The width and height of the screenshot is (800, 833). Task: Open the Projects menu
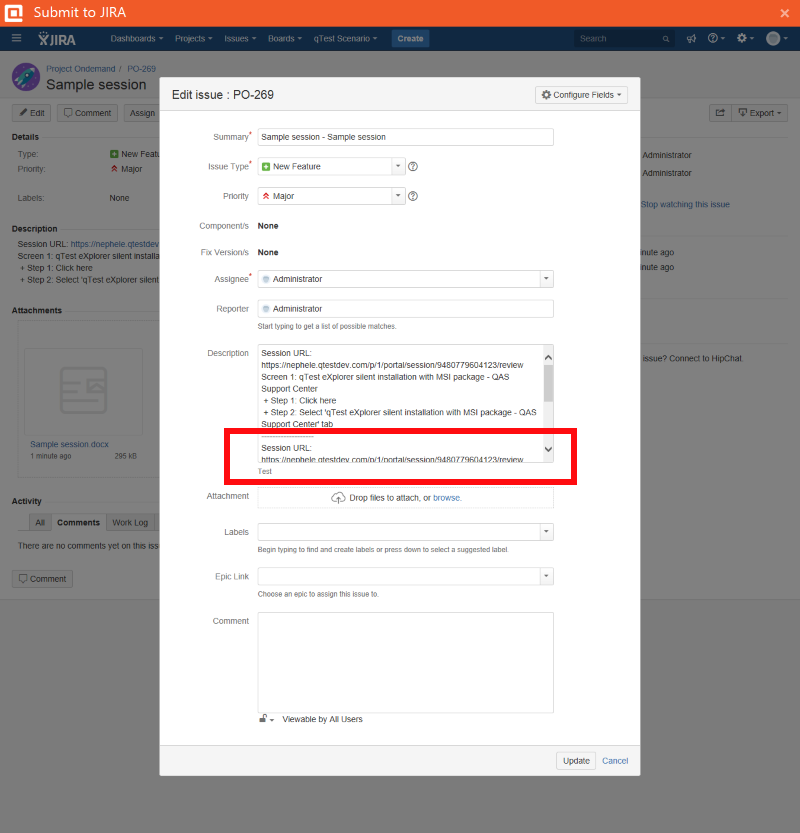pos(193,38)
